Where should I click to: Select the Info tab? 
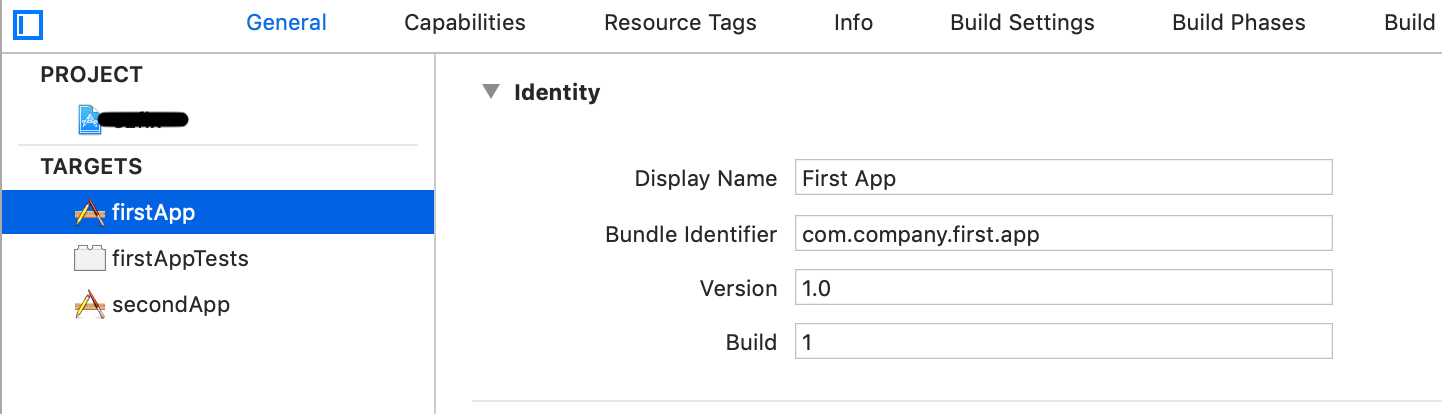853,22
